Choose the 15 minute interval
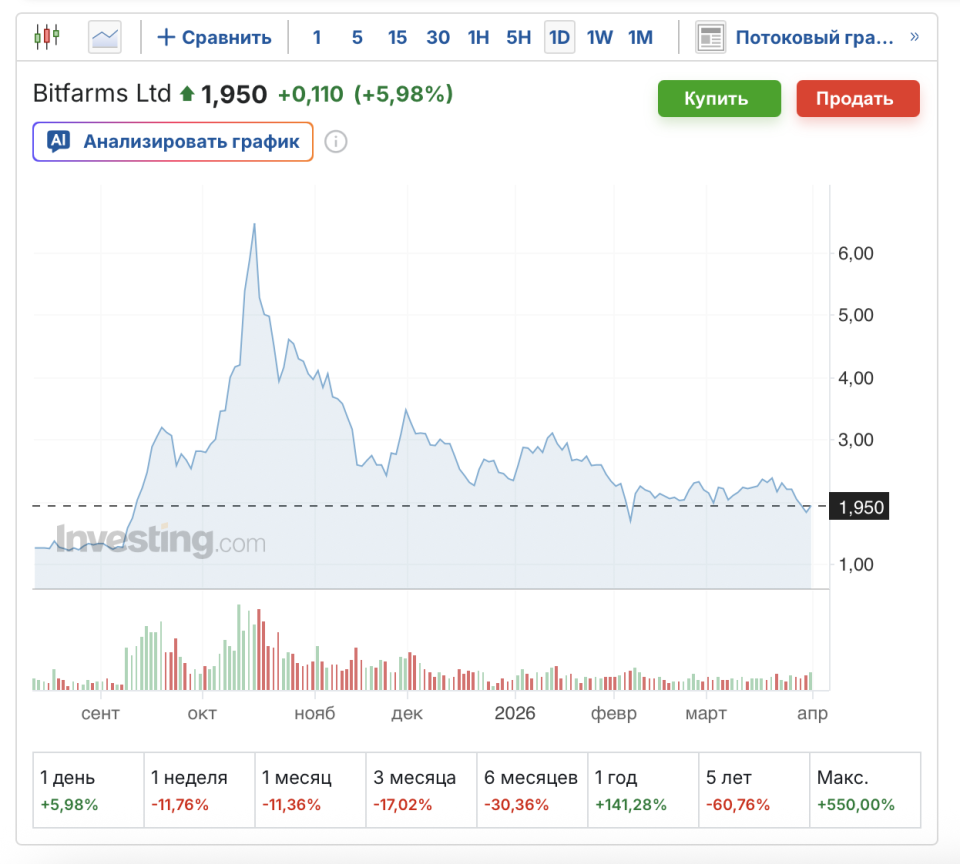Image resolution: width=960 pixels, height=864 pixels. [397, 37]
